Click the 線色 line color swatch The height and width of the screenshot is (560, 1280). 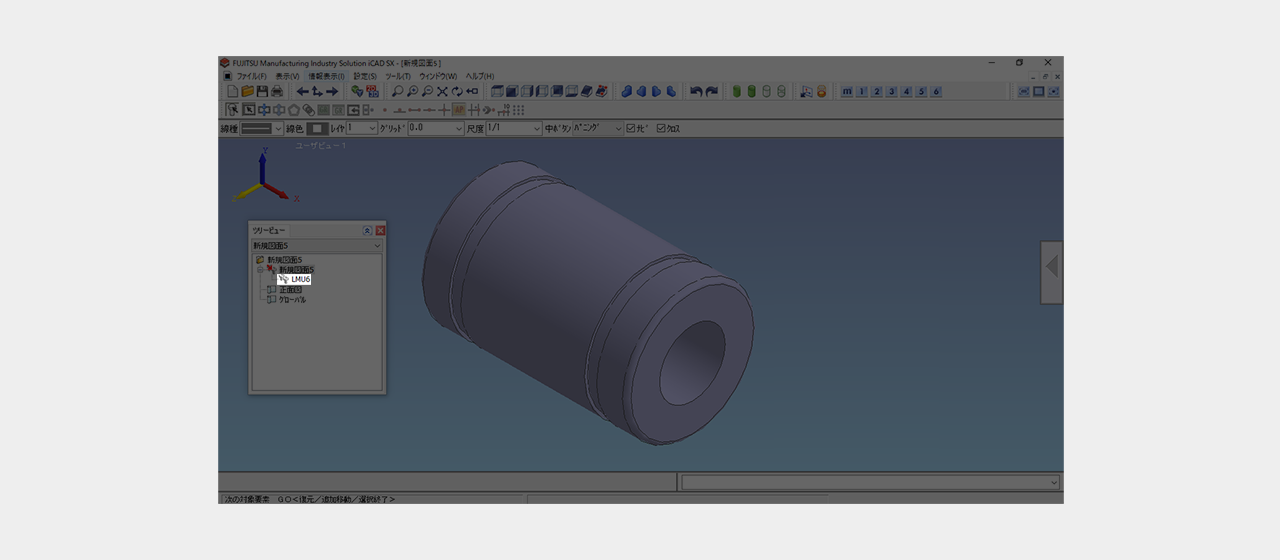tap(316, 129)
